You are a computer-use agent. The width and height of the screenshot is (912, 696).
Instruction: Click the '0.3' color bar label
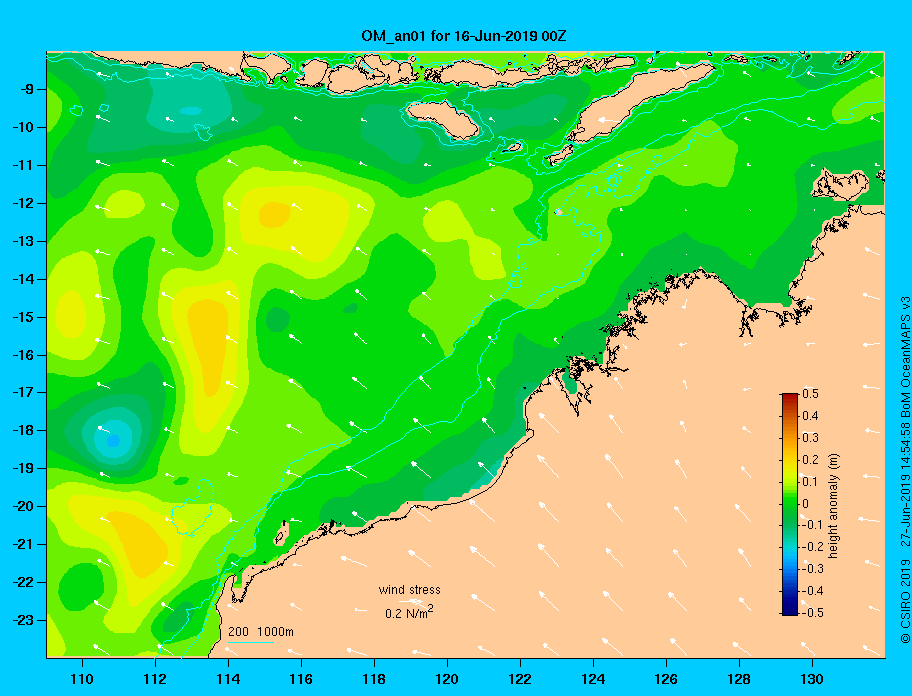pos(810,437)
